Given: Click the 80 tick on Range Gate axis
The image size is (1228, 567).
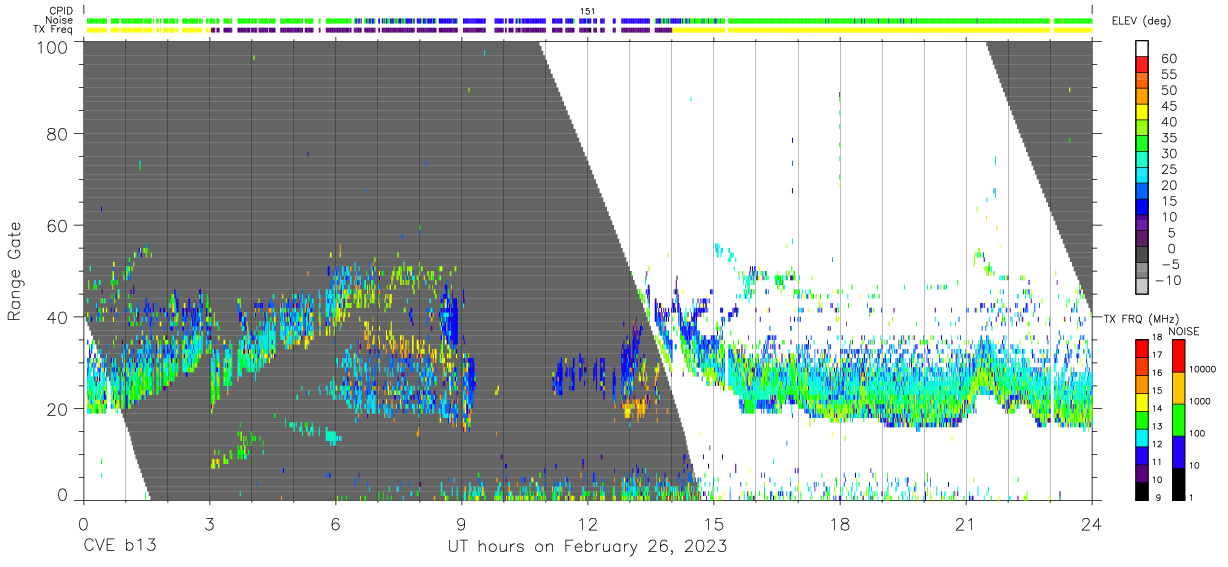Looking at the screenshot, I should point(57,133).
